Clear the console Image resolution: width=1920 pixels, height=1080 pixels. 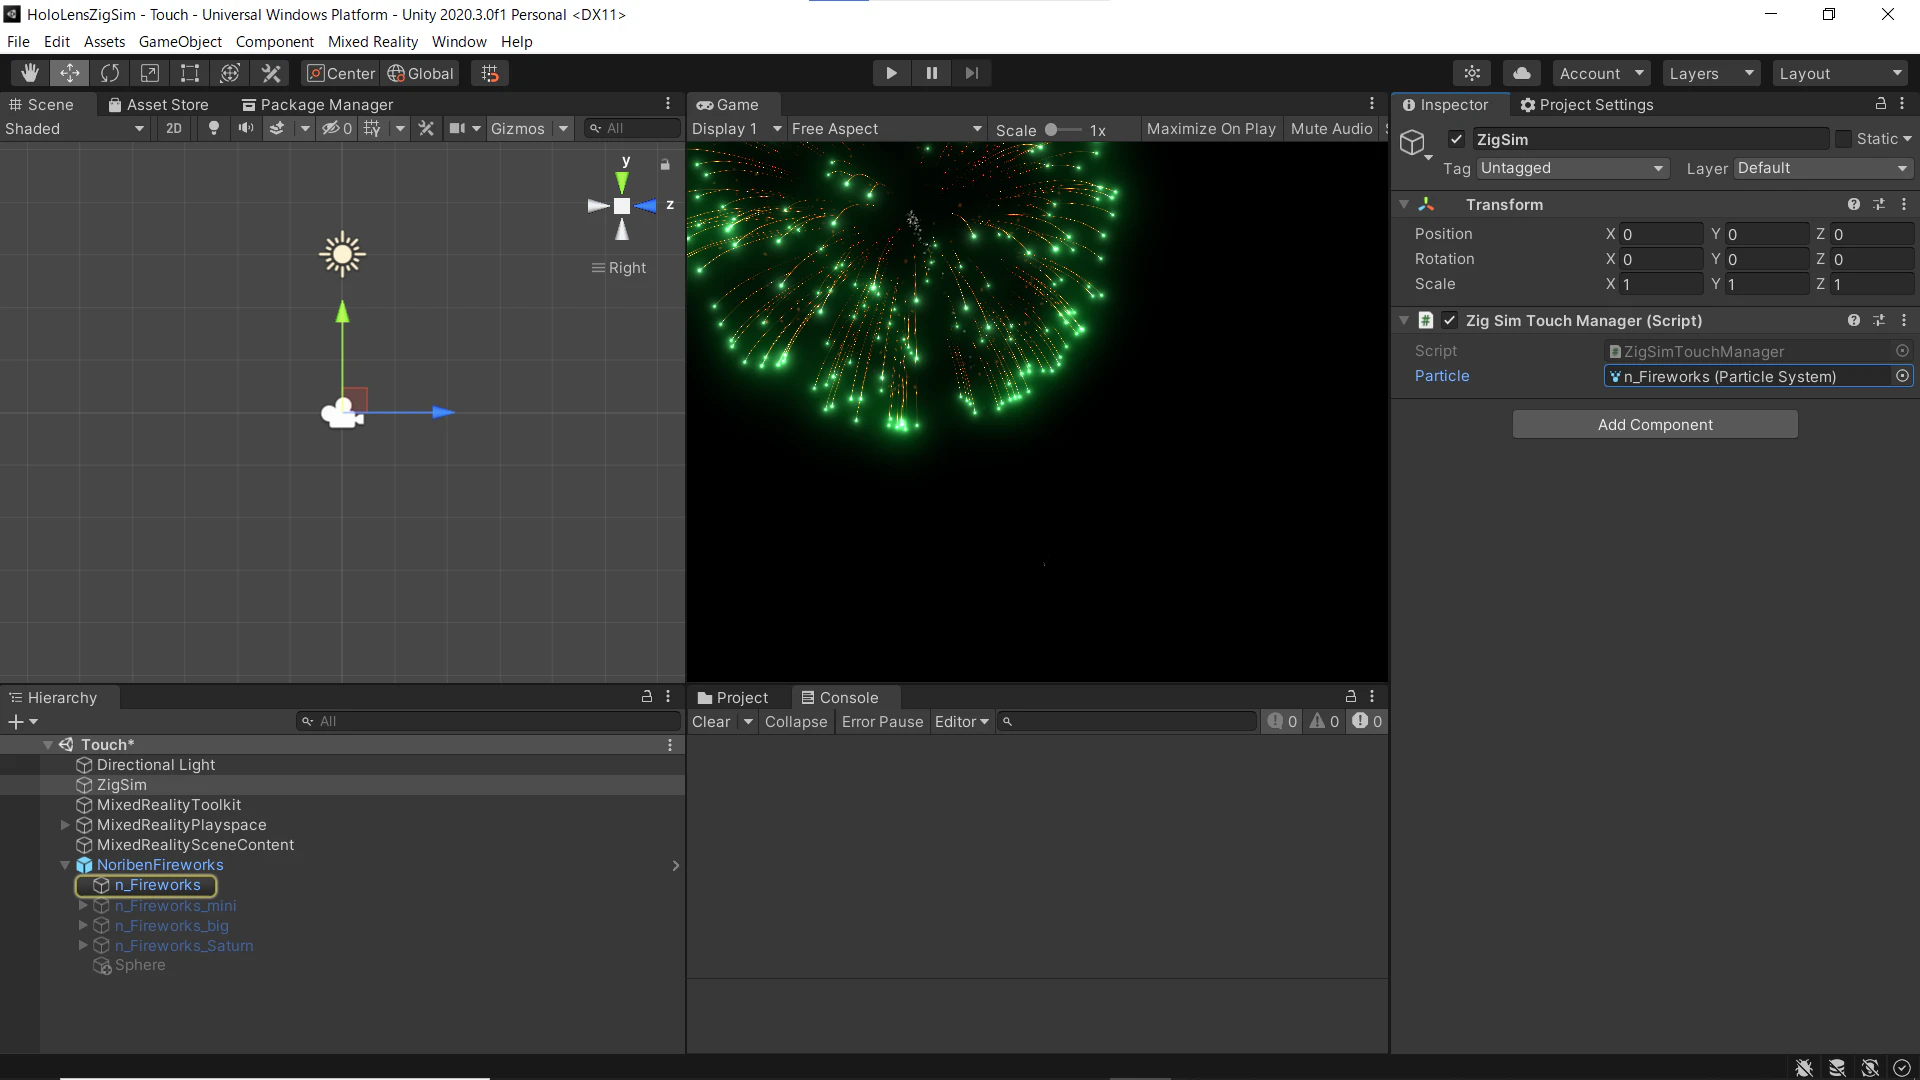[711, 722]
